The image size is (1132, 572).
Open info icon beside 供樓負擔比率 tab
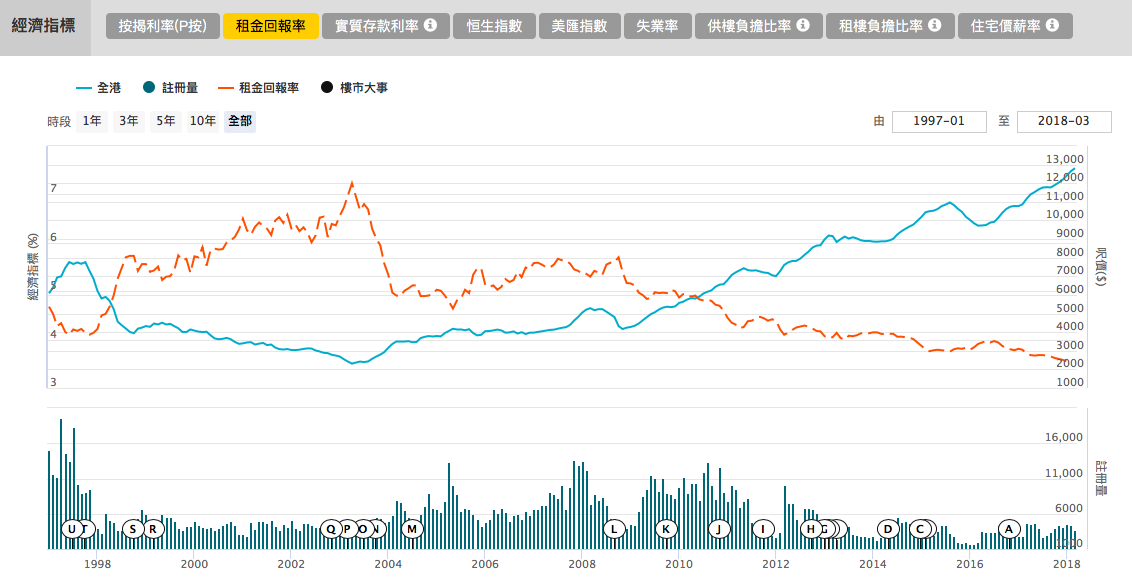point(803,25)
